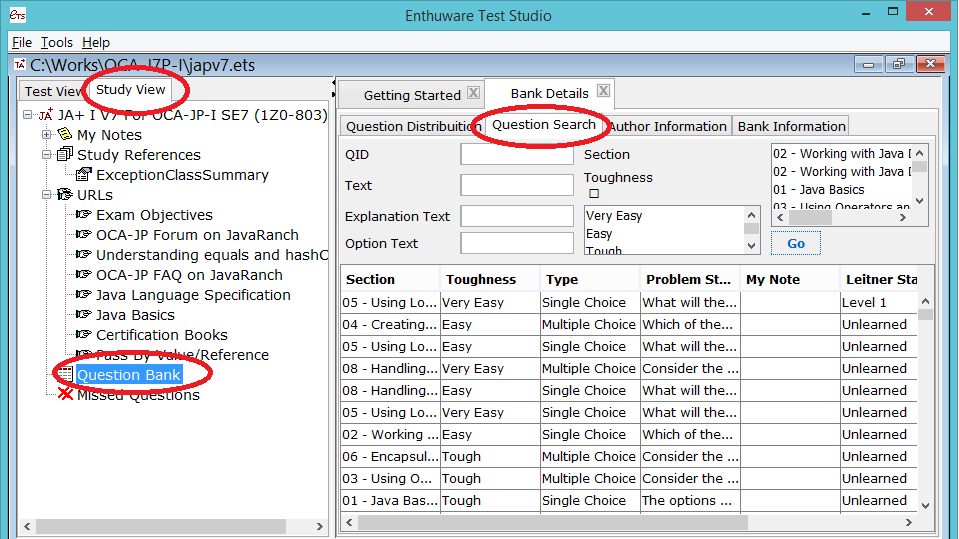Close the Bank Details tab
This screenshot has height=539, width=959.
tap(603, 91)
